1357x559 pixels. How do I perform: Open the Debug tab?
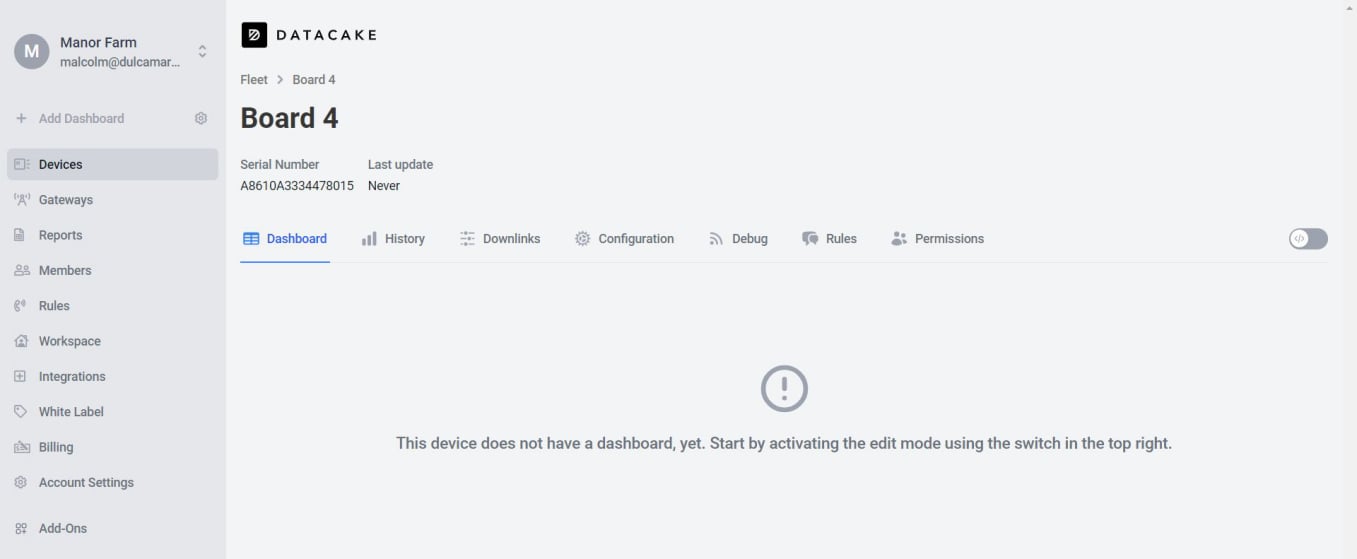(738, 239)
